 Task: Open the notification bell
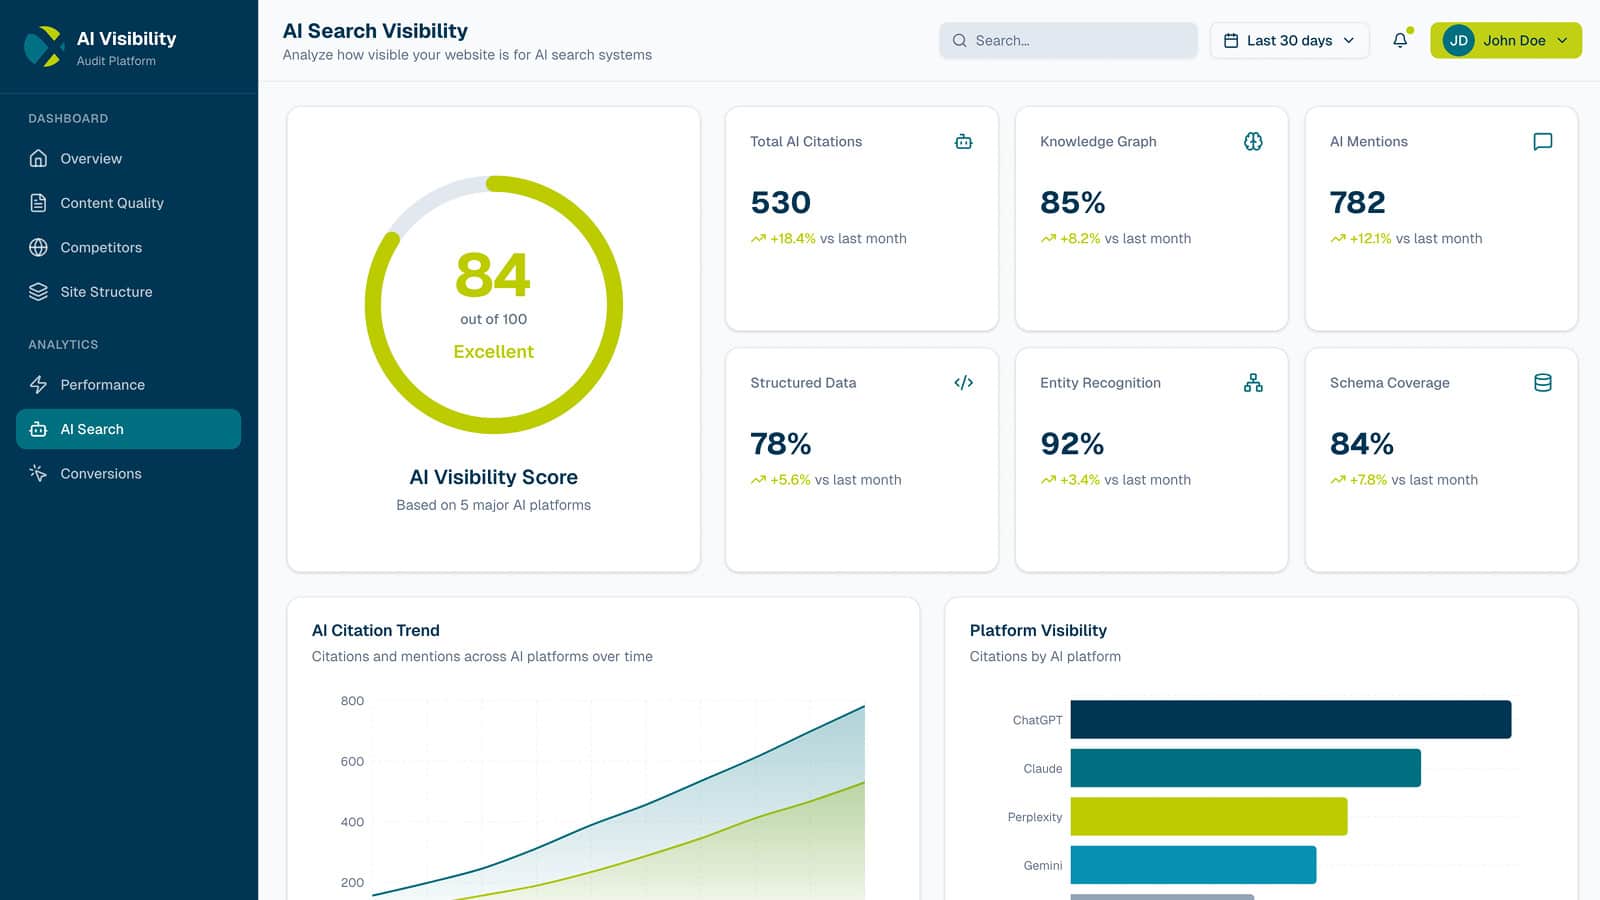[x=1398, y=41]
